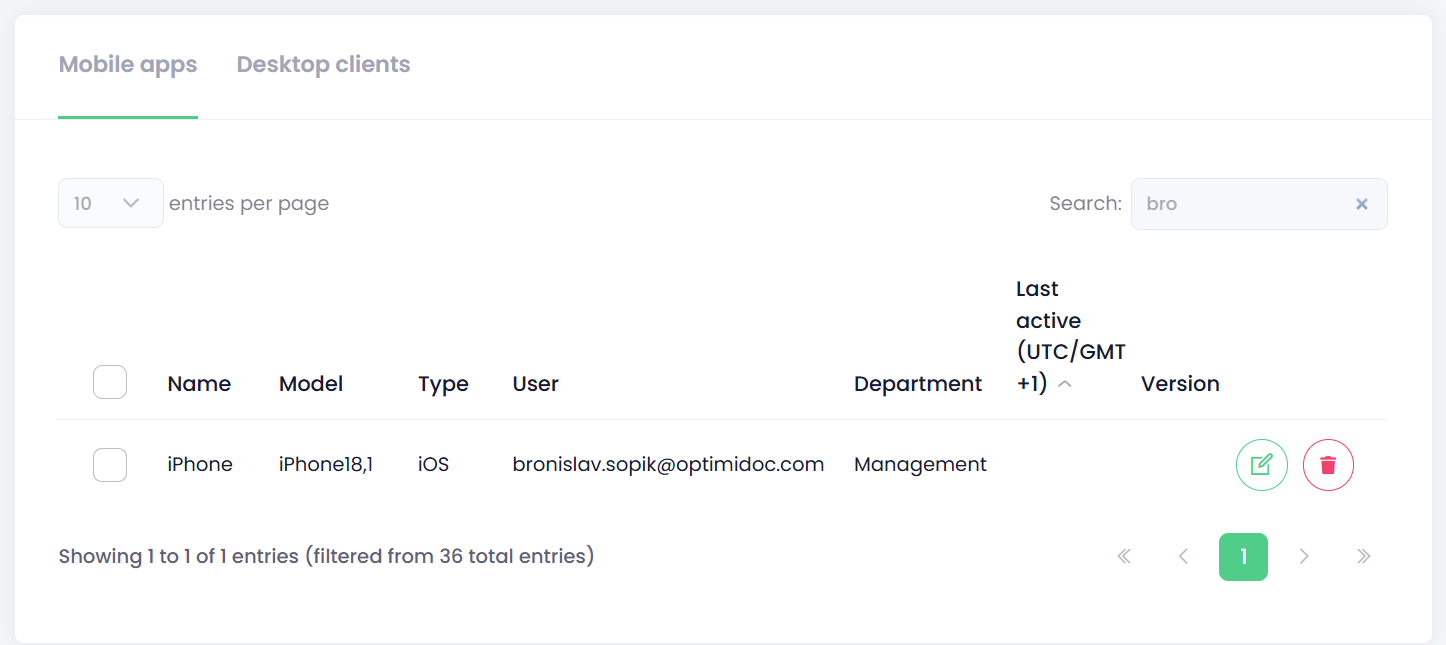Sort table by Department column
This screenshot has width=1446, height=645.
(917, 384)
